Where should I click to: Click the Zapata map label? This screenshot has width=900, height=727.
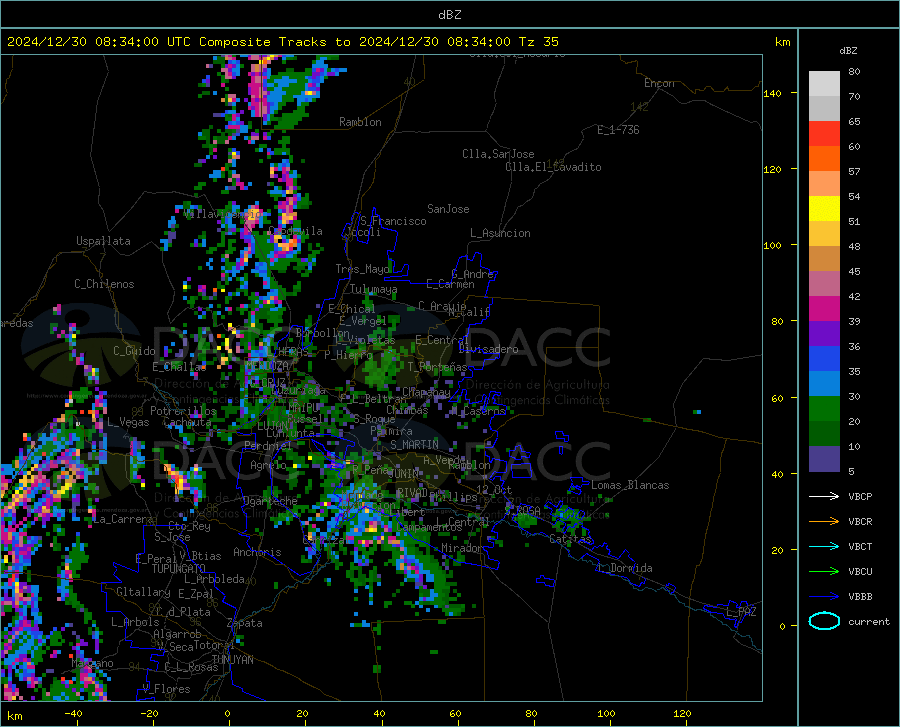[x=245, y=623]
